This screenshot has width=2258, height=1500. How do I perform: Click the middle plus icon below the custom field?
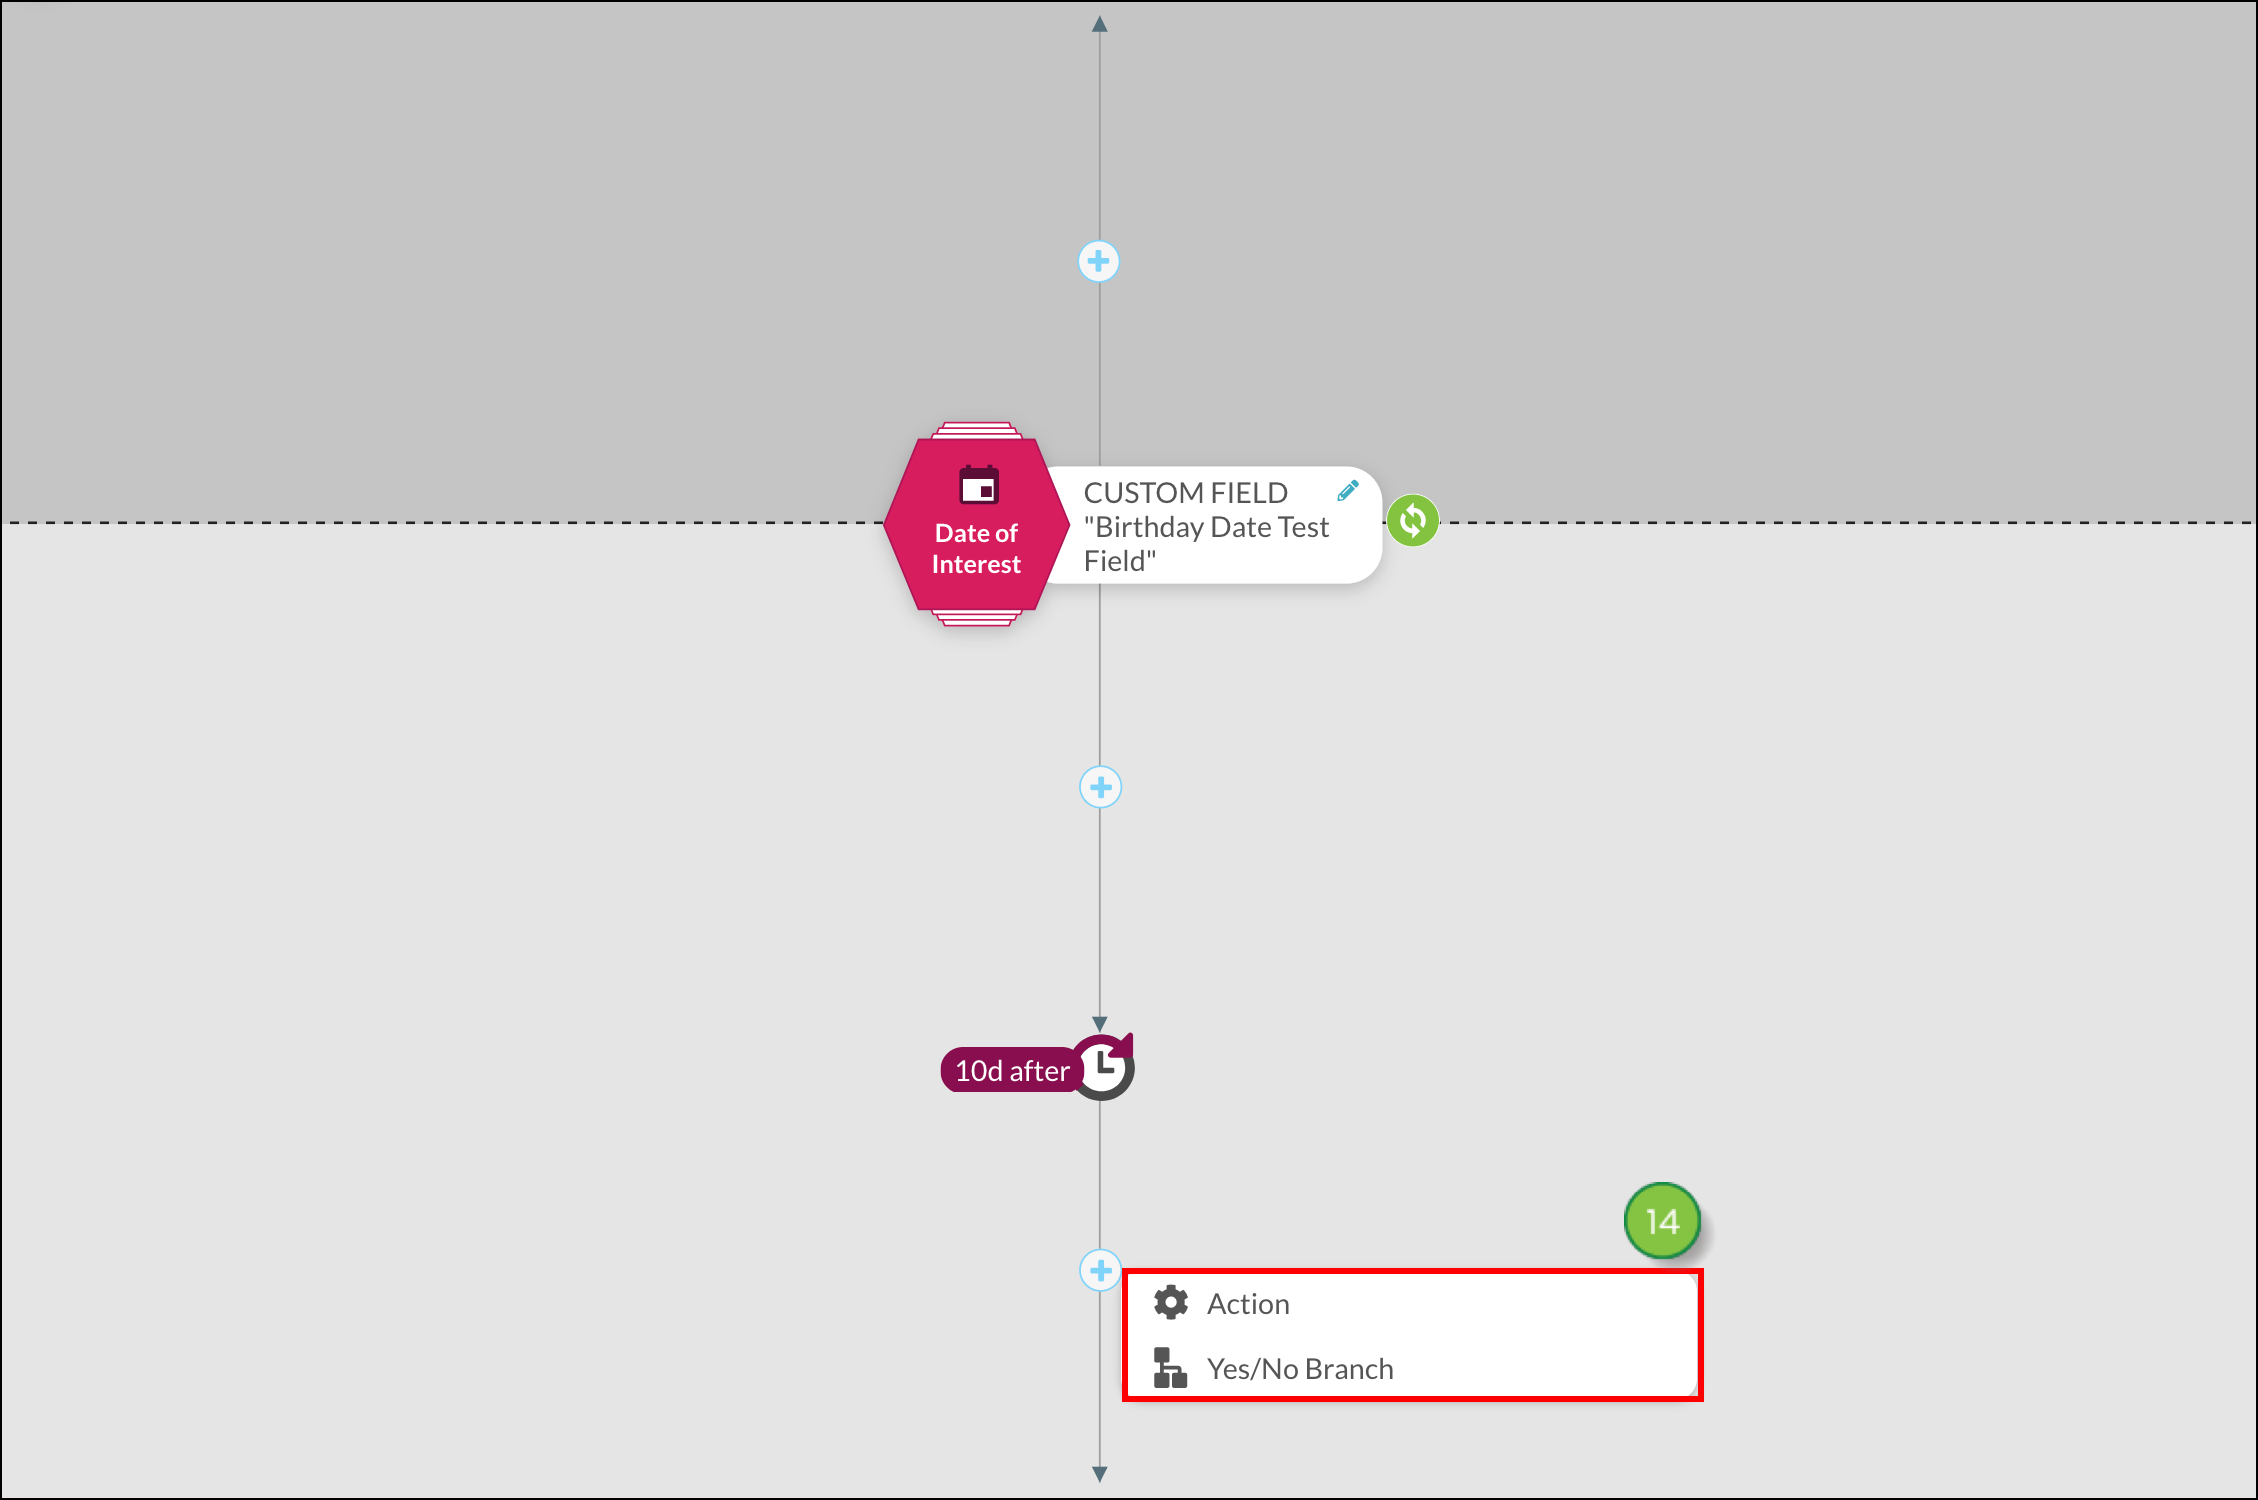tap(1098, 788)
